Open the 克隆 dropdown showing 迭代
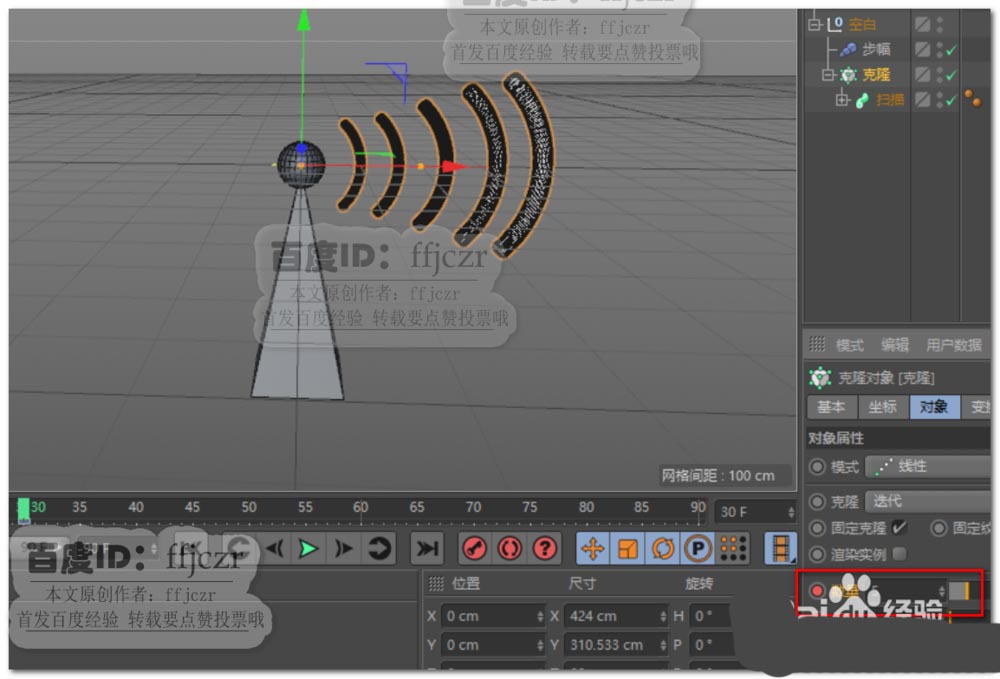1000x679 pixels. coord(928,502)
